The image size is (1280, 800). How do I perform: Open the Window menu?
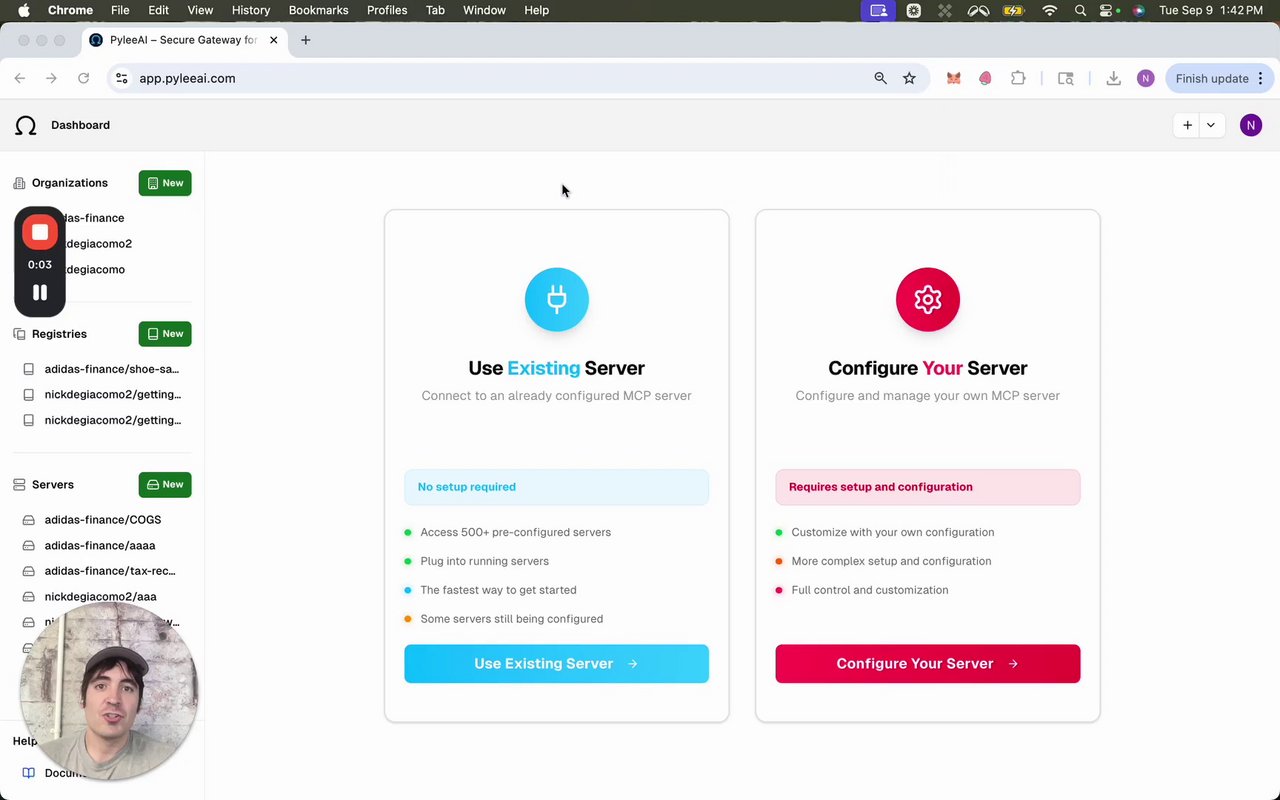(x=484, y=10)
